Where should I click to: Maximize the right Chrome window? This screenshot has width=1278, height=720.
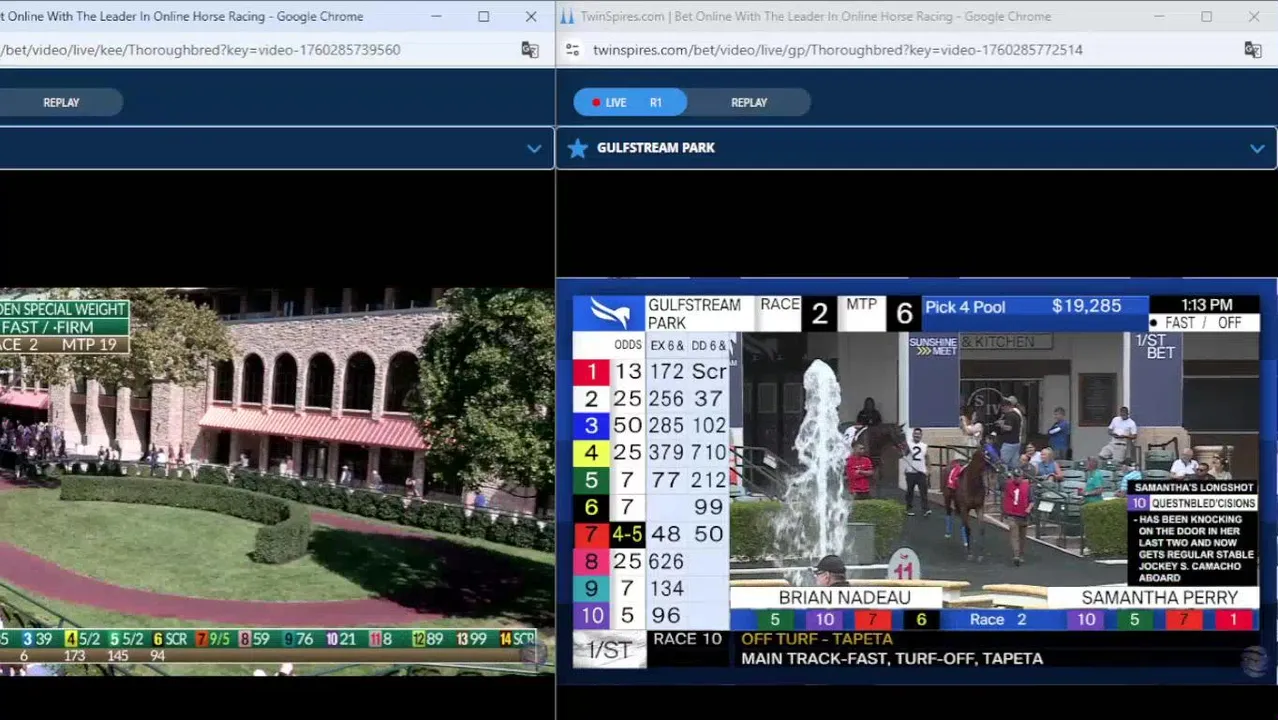pos(1207,16)
